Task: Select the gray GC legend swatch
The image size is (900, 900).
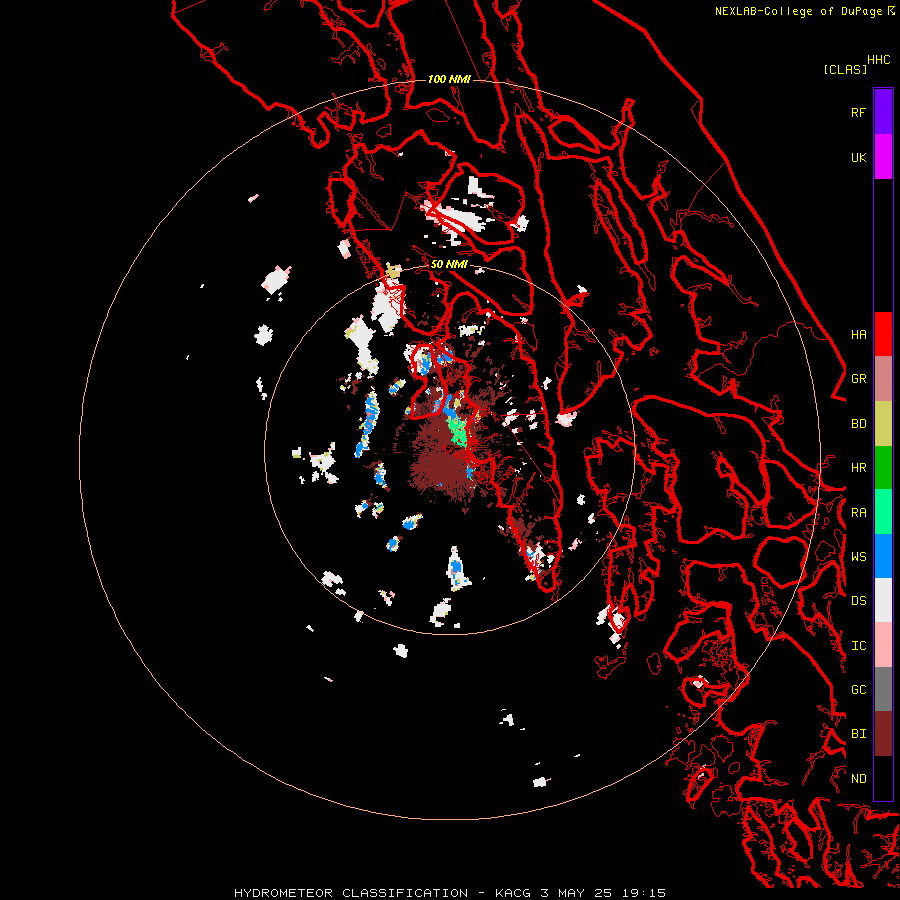Action: pos(883,689)
